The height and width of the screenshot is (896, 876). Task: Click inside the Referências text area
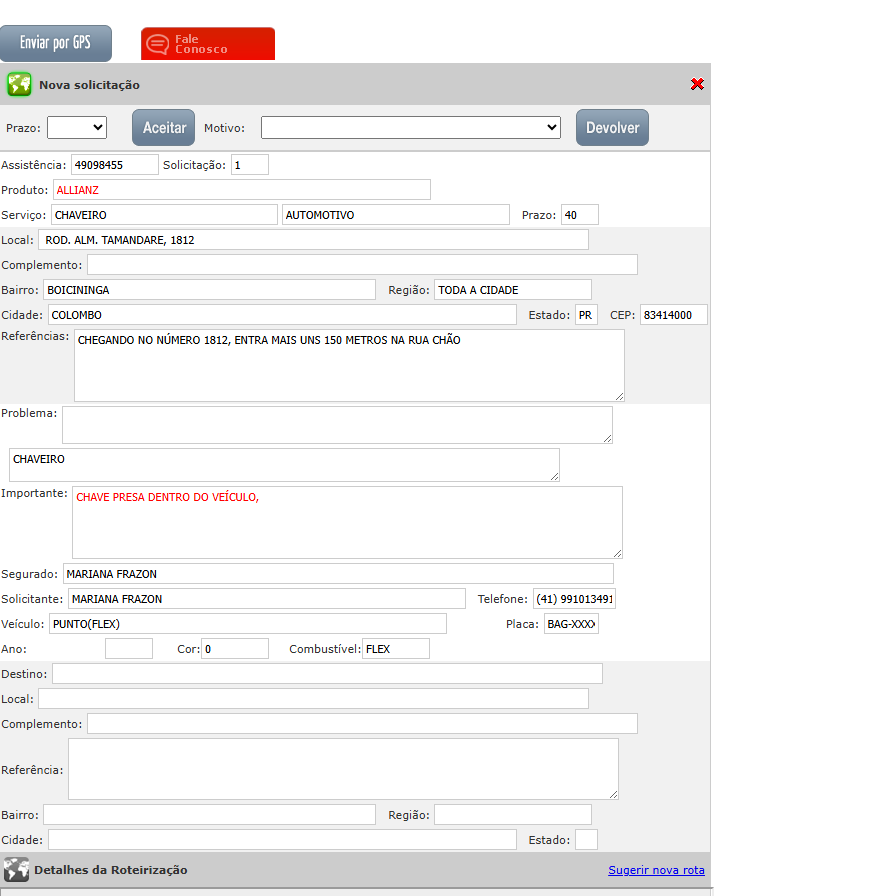[x=349, y=366]
